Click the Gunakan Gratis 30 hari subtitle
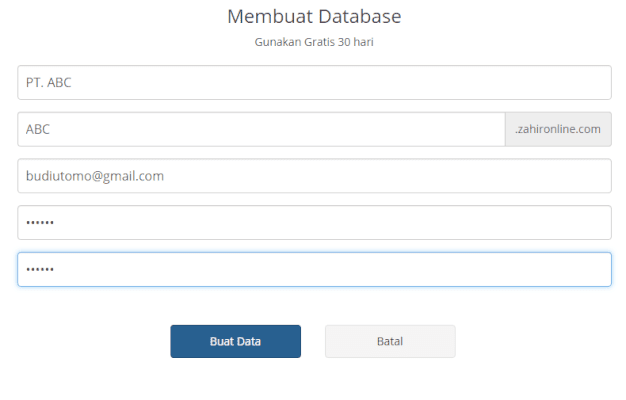 click(314, 43)
